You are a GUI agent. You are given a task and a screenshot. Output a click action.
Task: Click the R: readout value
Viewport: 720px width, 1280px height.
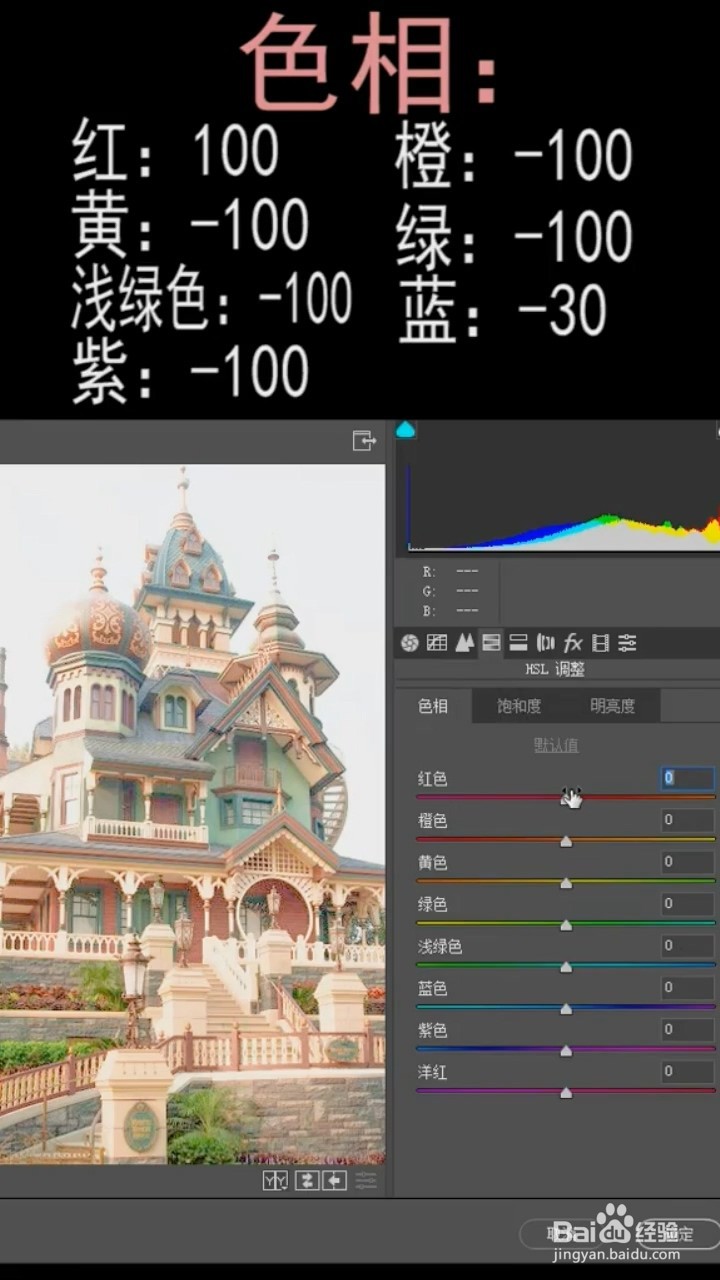[466, 572]
